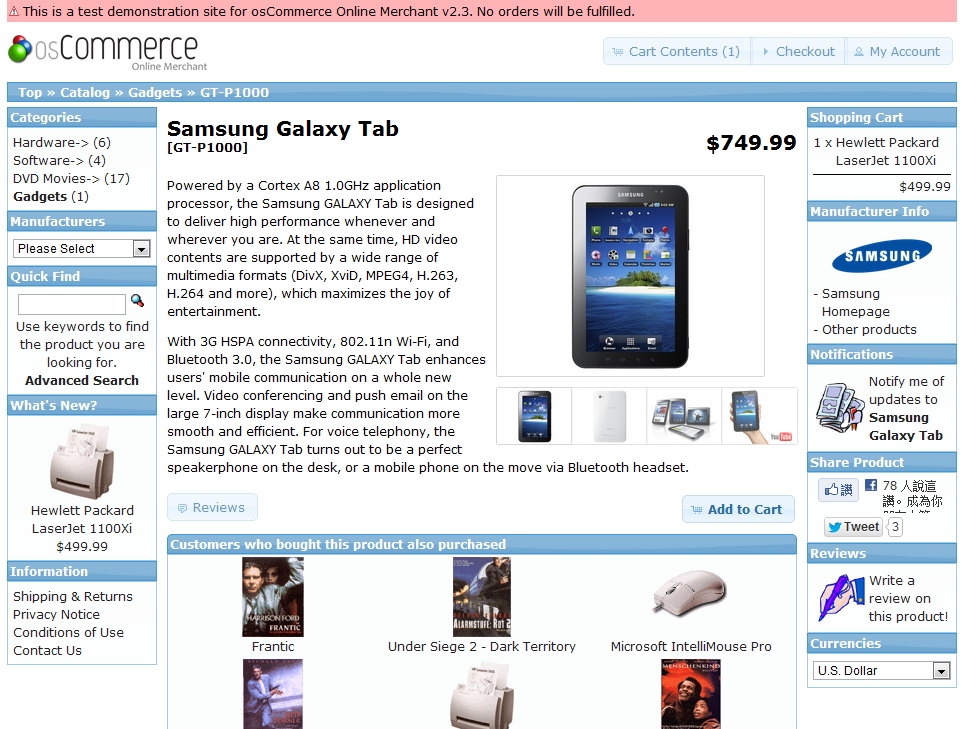Click the Tweet bird button
The height and width of the screenshot is (729, 962).
pyautogui.click(x=853, y=526)
